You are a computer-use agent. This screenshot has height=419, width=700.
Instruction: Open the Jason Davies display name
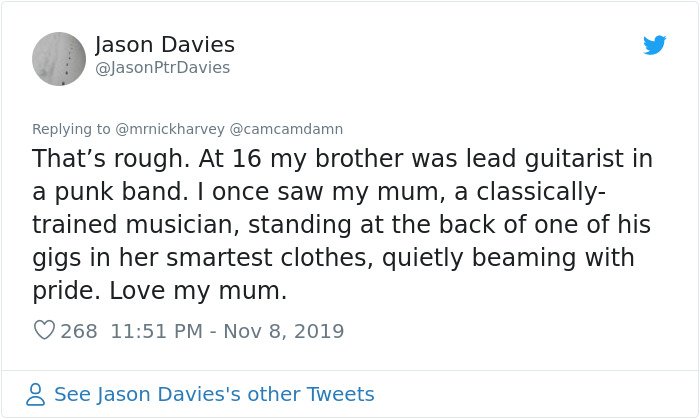click(165, 45)
